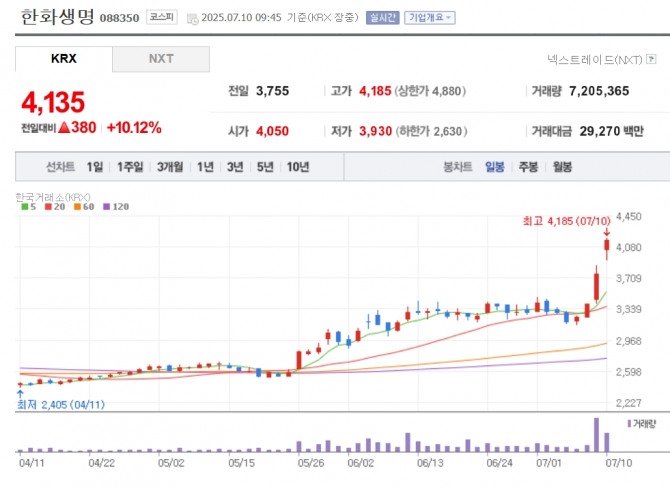Viewport: 670px width, 489px height.
Task: Click the 거래량 legend icon on volume chart
Action: pyautogui.click(x=628, y=424)
